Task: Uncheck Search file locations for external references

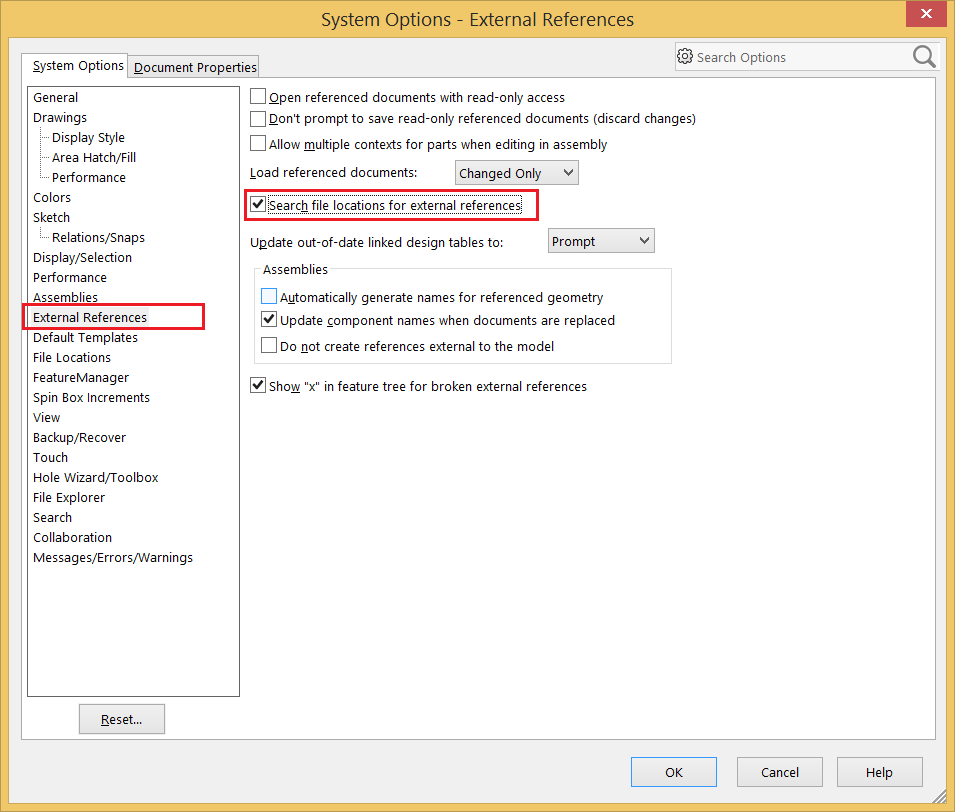Action: pyautogui.click(x=259, y=205)
